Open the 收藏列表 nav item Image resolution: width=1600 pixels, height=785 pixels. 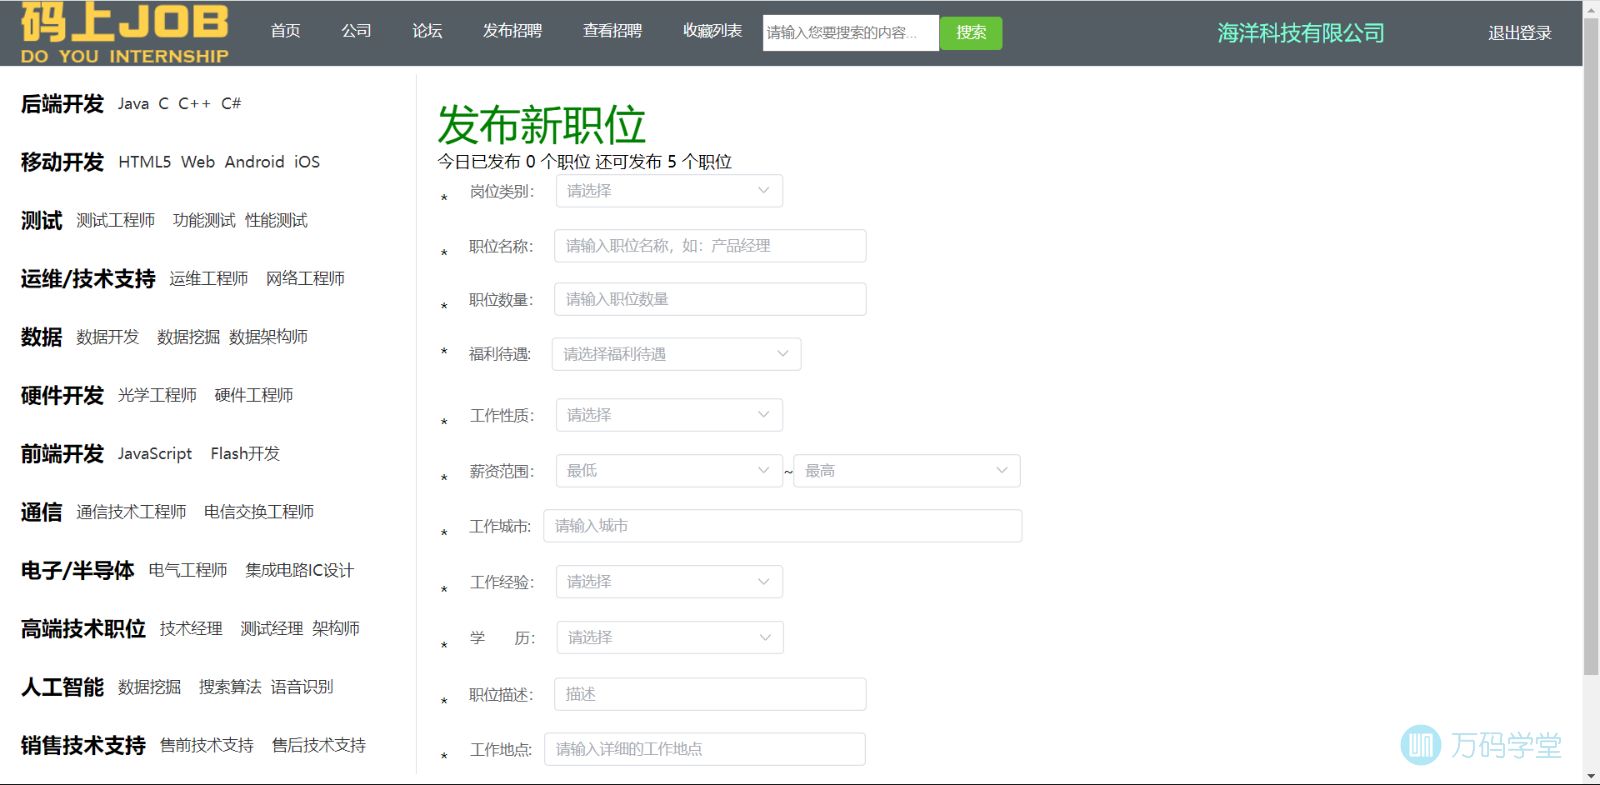712,31
